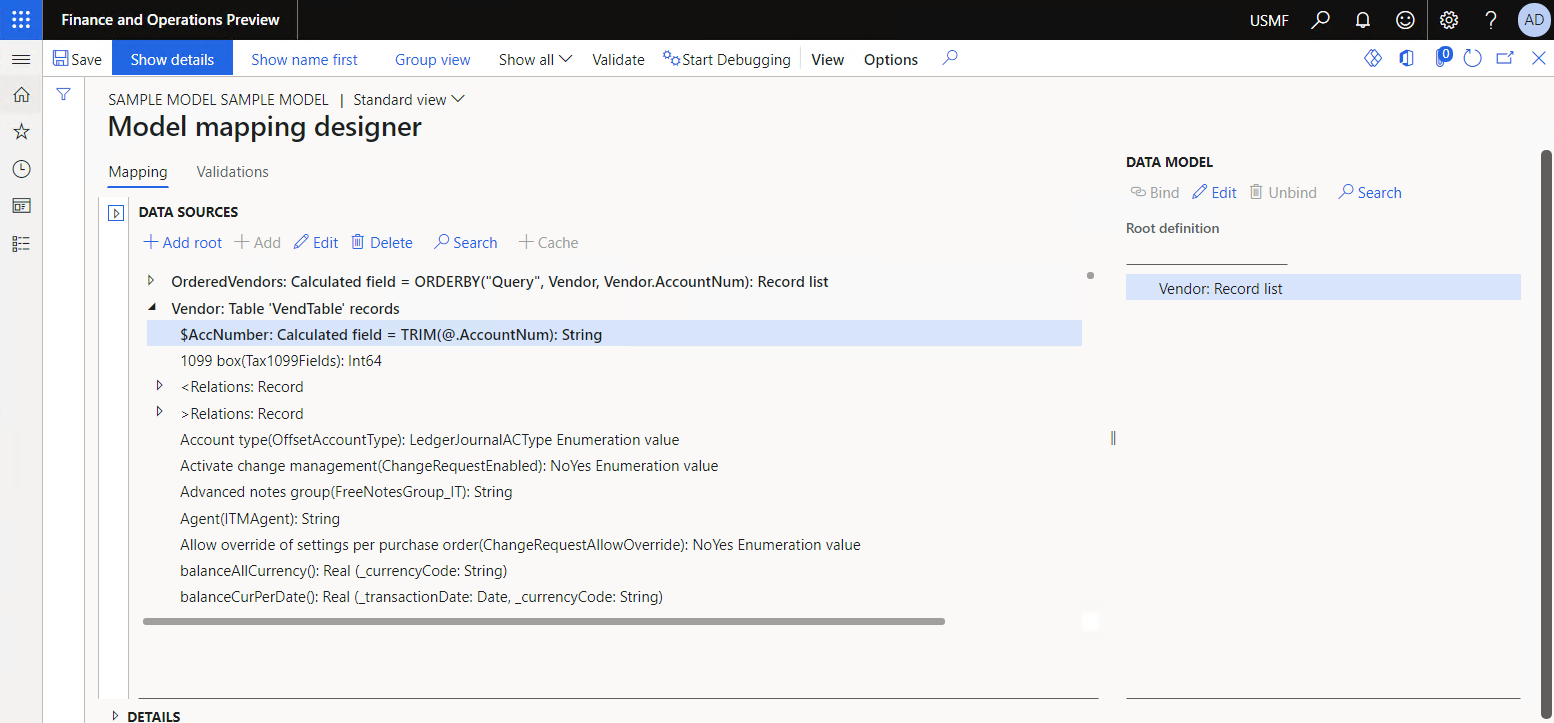Image resolution: width=1554 pixels, height=723 pixels.
Task: Toggle the Show details button
Action: pyautogui.click(x=172, y=58)
